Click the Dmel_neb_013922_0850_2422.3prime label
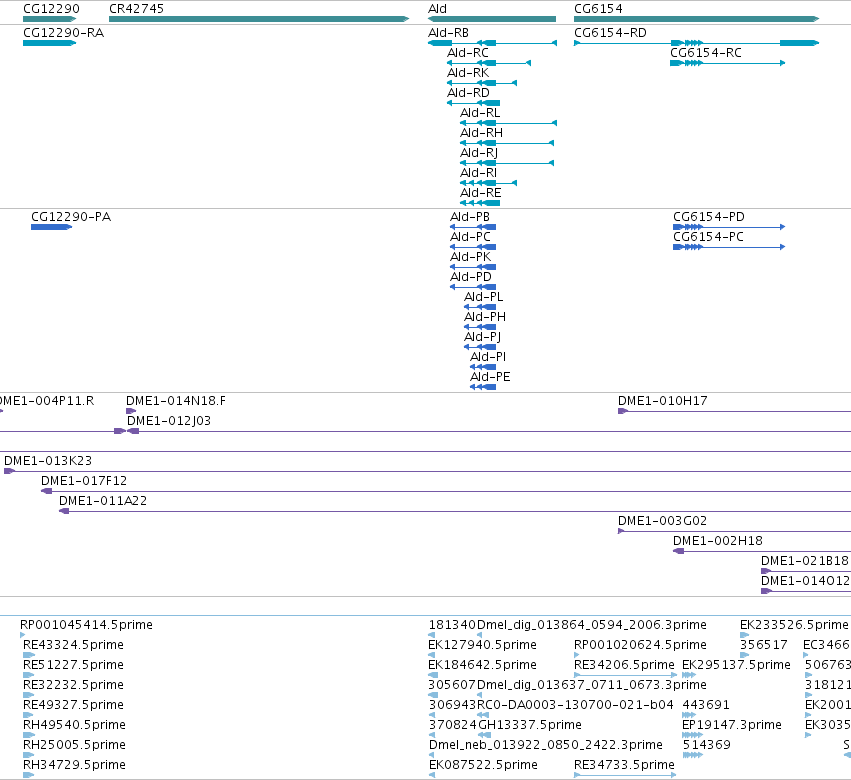The image size is (851, 780). [x=545, y=745]
